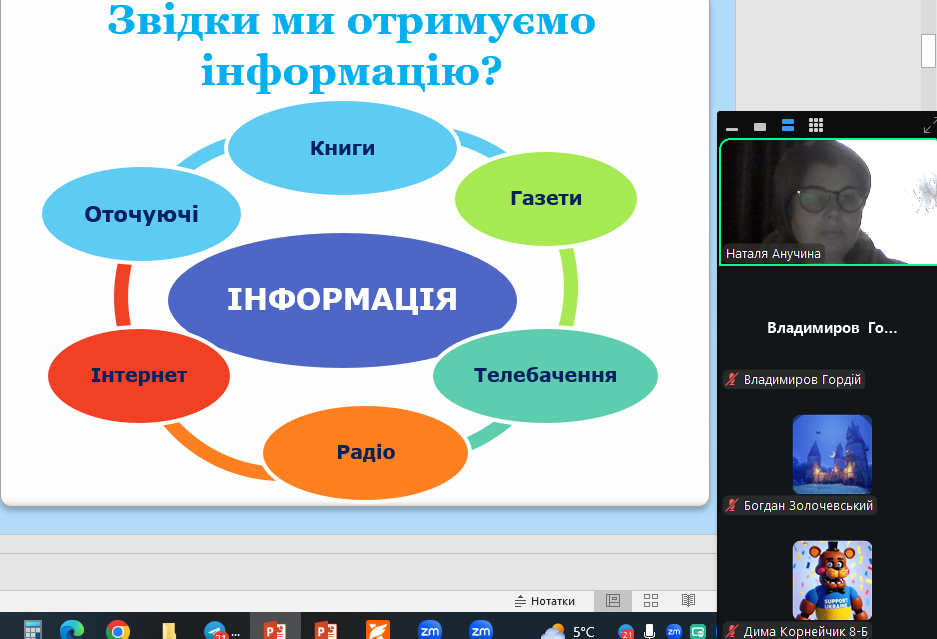Viewport: 937px width, 639px height.
Task: Select Наталя Анучина's video tile
Action: [x=828, y=201]
